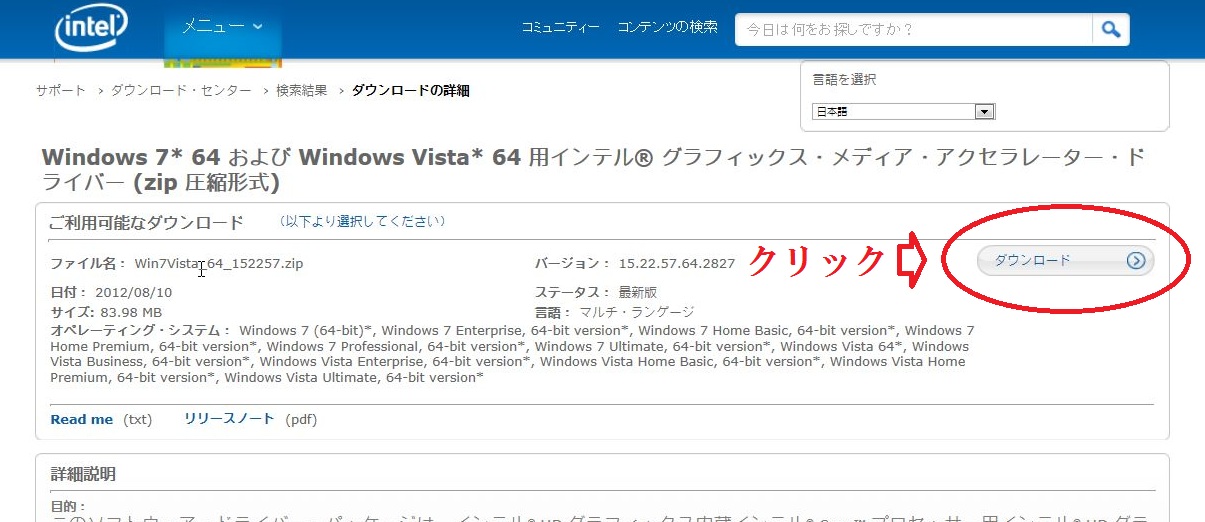Viewport: 1205px width, 522px height.
Task: Click the arrow icon on ダウンロード button
Action: point(1135,261)
